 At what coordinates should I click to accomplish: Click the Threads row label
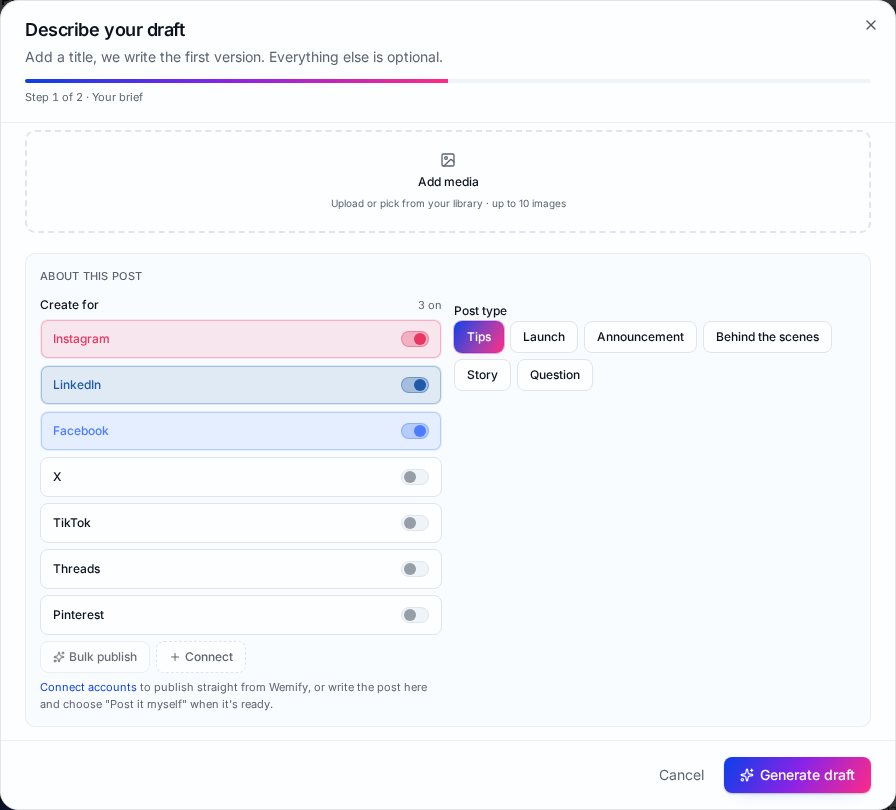coord(77,569)
